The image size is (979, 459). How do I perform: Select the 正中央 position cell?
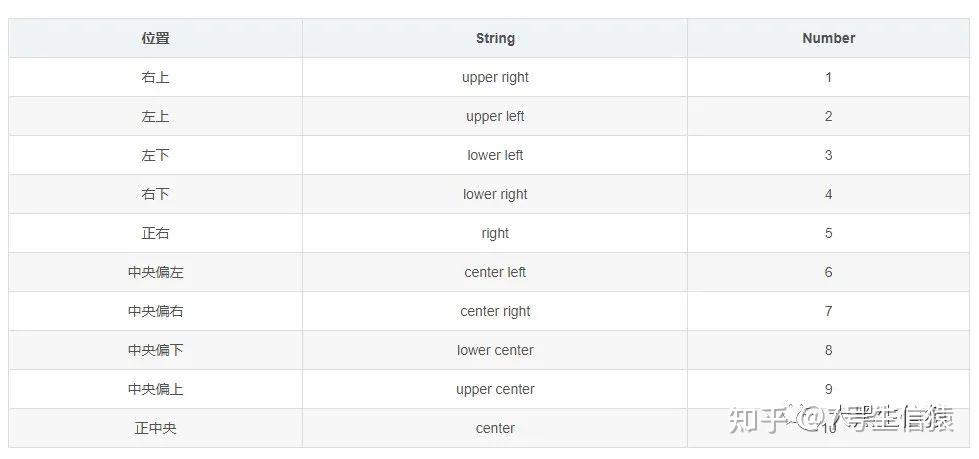pyautogui.click(x=155, y=428)
